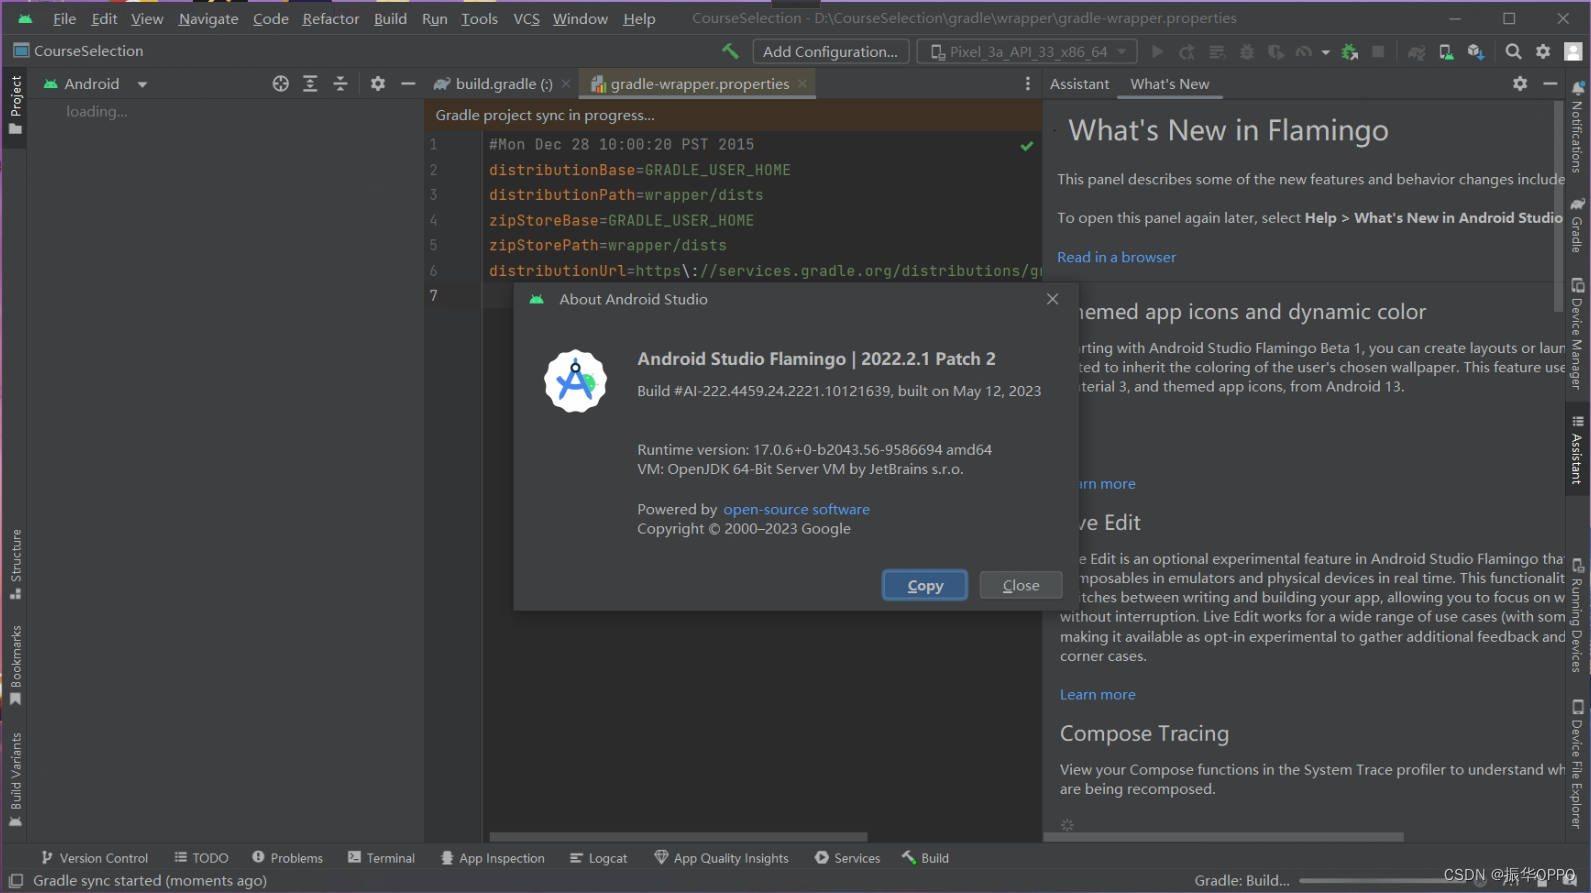Open the profiler options dropdown arrow

[1325, 52]
